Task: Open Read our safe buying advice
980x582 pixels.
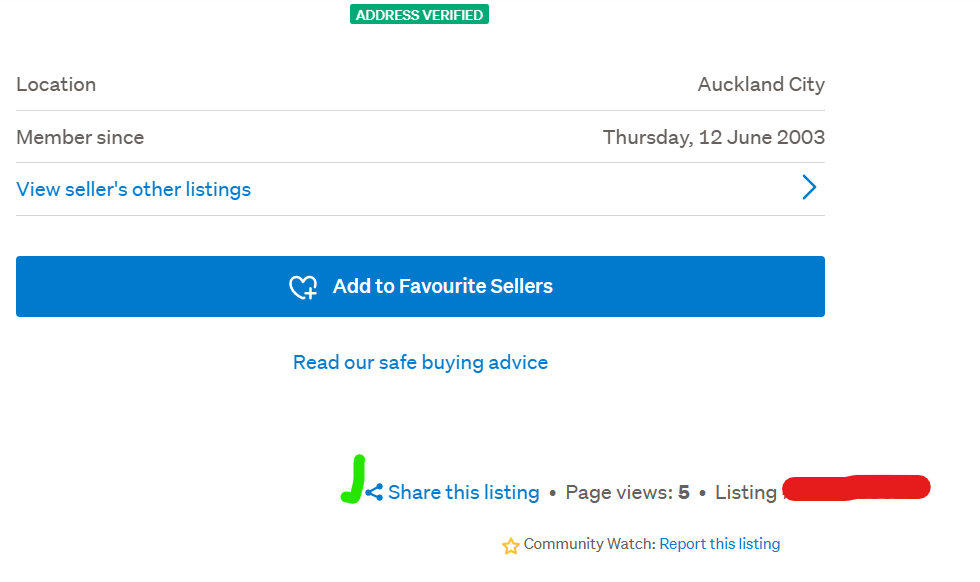Action: (420, 362)
